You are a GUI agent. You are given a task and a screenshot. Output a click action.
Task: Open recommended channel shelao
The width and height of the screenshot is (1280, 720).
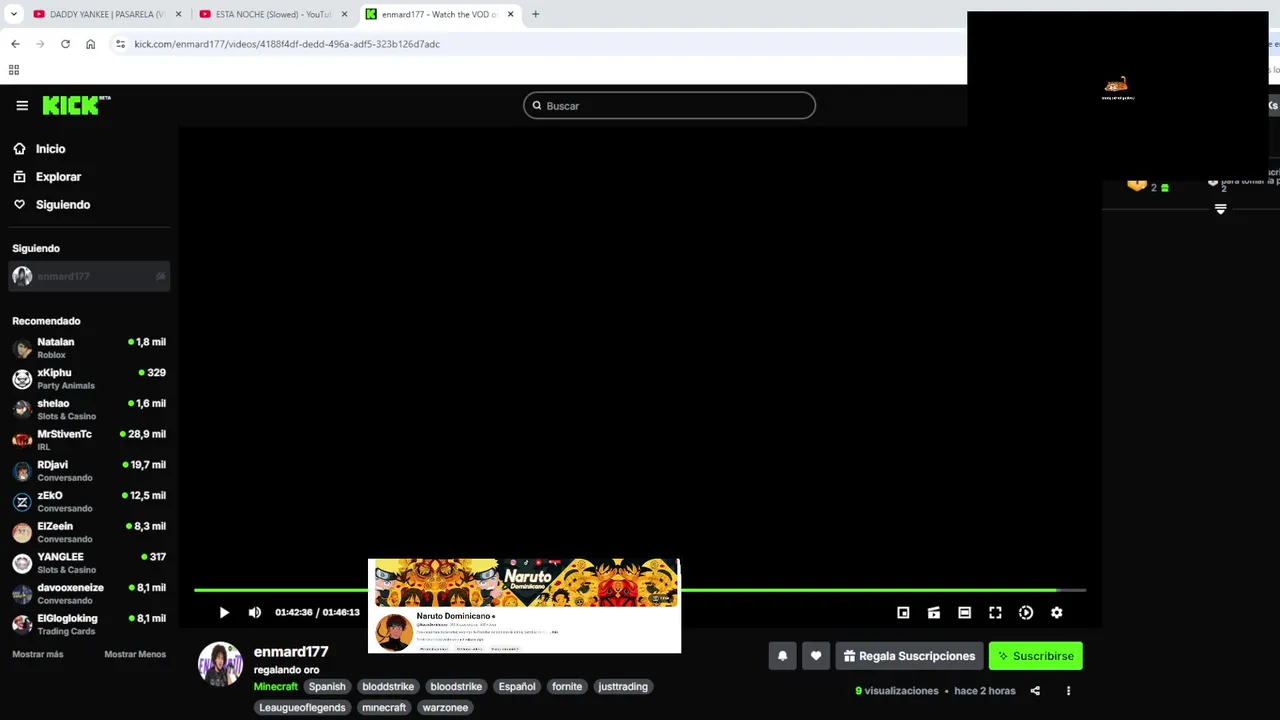tap(89, 410)
